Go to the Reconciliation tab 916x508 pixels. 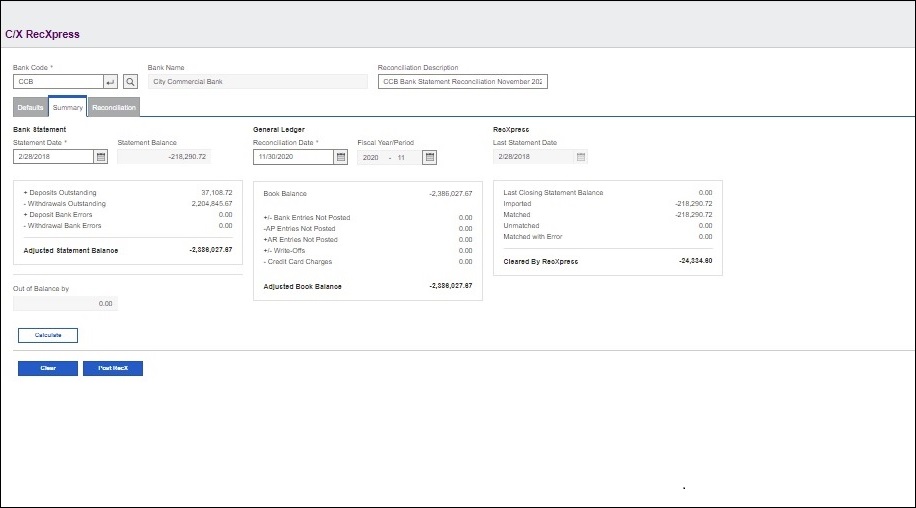[113, 107]
